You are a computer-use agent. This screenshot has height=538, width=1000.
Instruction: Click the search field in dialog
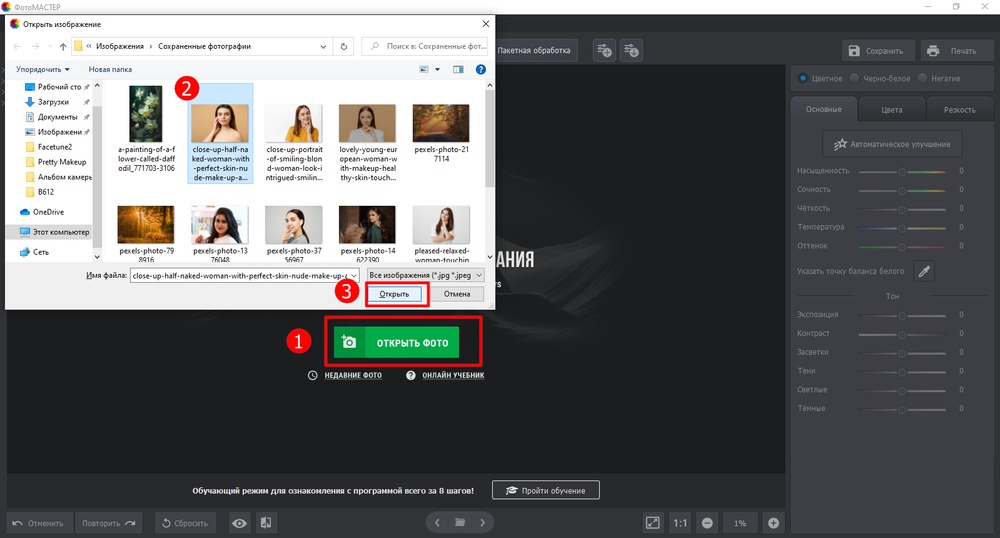point(425,46)
